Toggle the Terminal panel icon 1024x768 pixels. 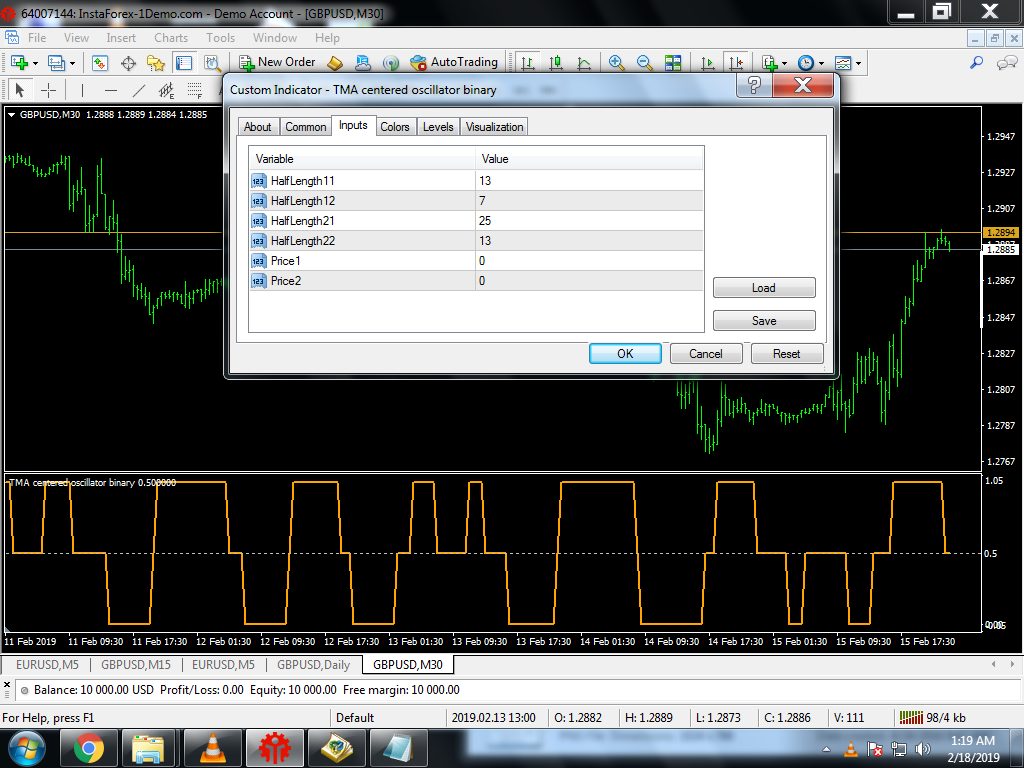(x=184, y=63)
